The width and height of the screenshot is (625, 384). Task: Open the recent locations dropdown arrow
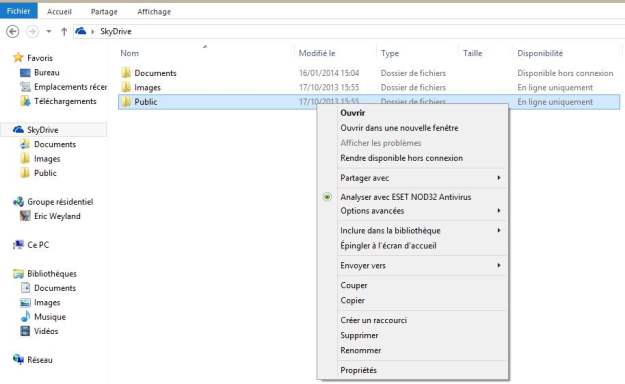click(49, 31)
